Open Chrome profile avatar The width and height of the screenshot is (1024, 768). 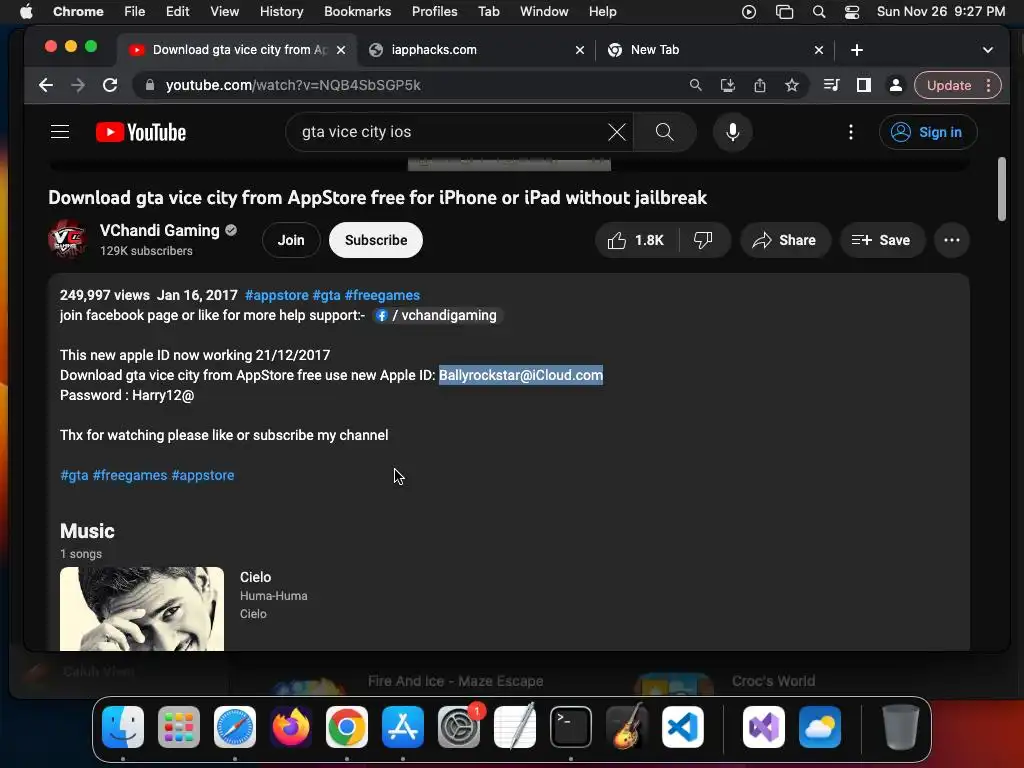pos(896,85)
